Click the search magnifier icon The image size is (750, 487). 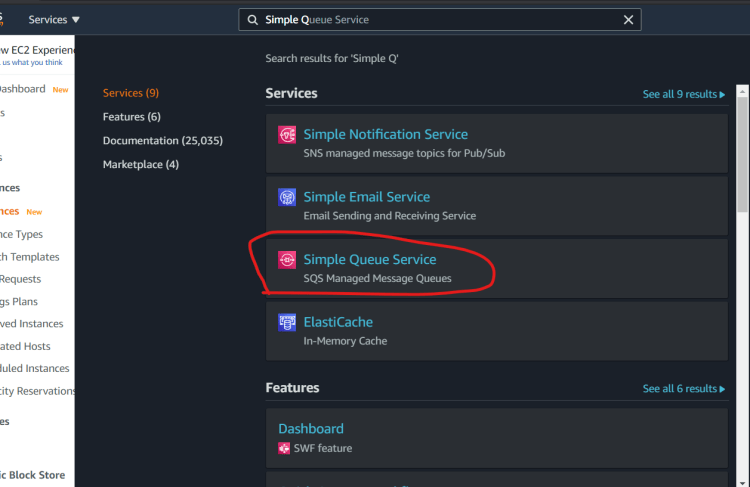[253, 20]
